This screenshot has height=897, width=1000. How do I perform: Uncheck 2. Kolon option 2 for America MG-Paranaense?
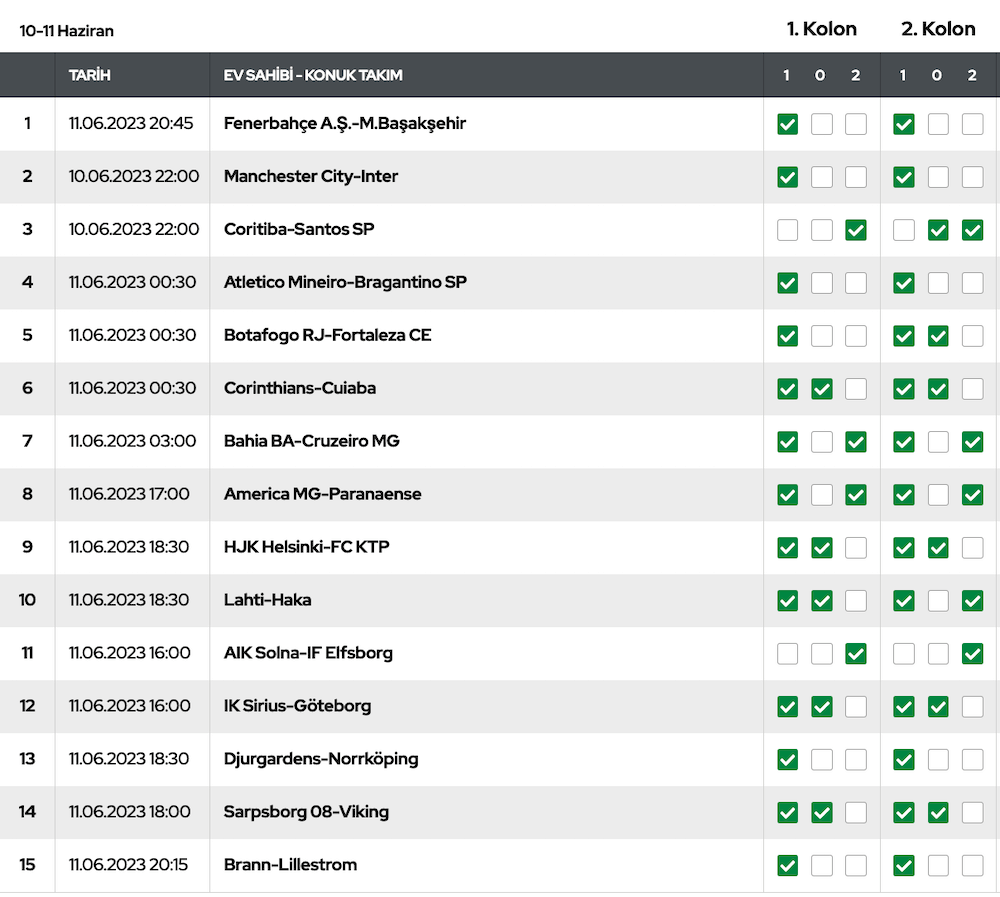coord(973,494)
